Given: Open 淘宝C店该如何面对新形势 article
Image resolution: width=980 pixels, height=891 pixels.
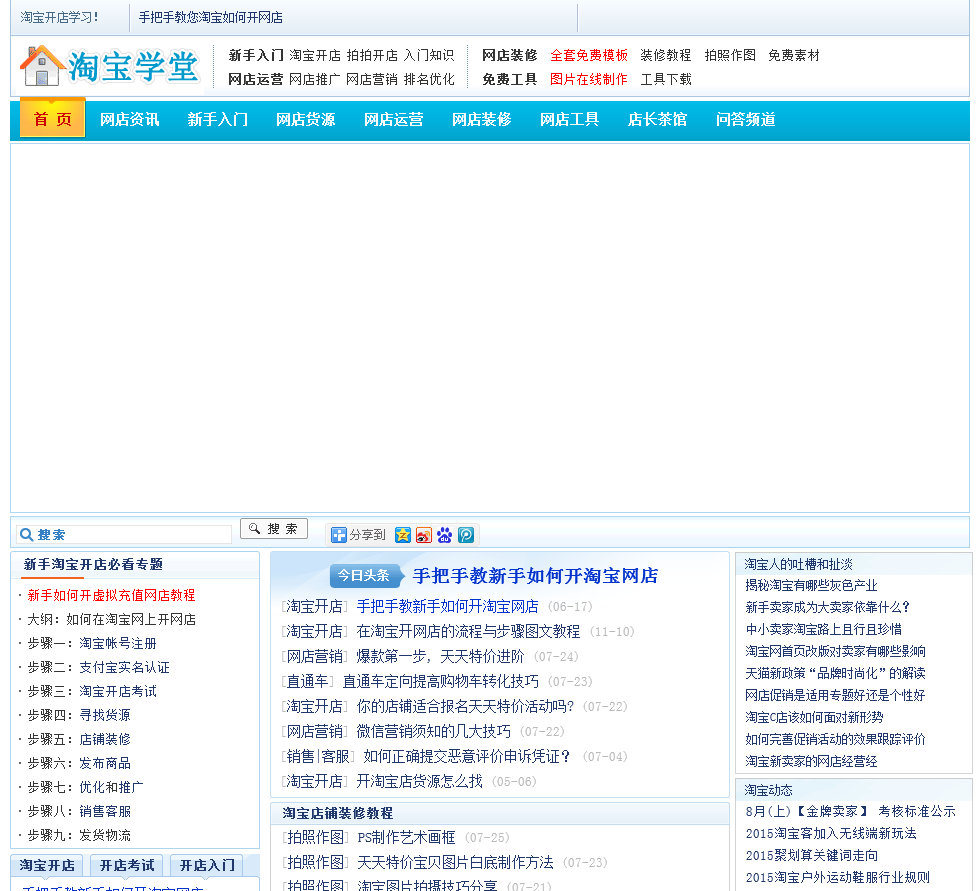Looking at the screenshot, I should coord(814,717).
